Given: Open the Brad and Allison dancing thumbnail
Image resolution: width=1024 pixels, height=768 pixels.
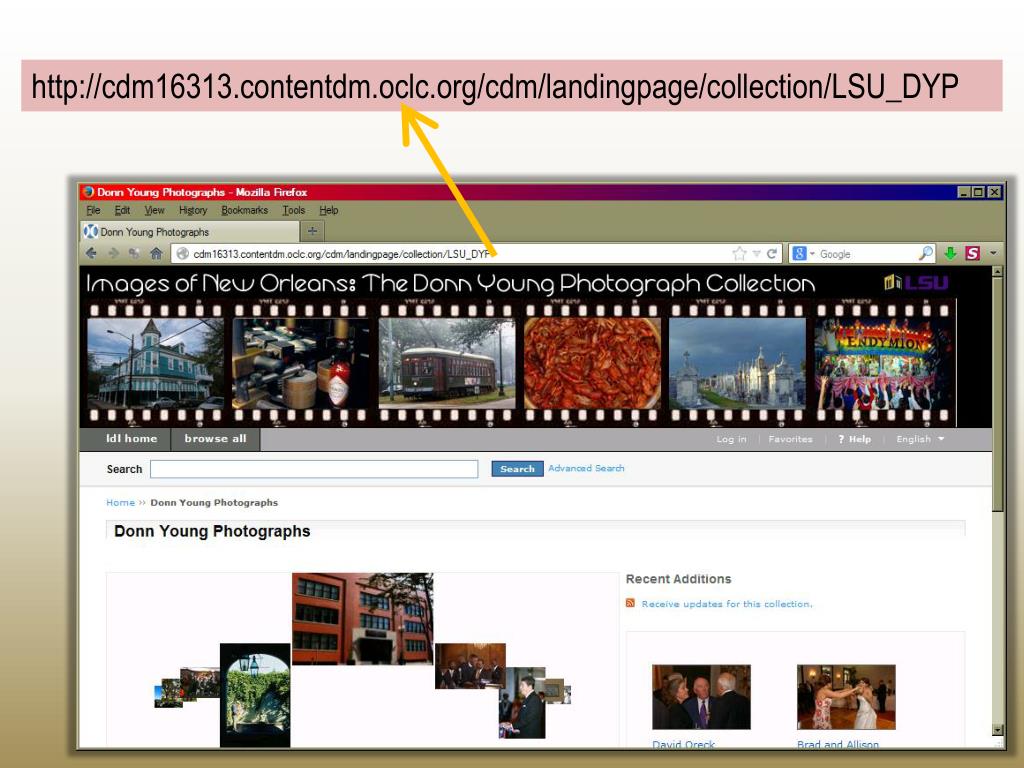Looking at the screenshot, I should (x=846, y=697).
